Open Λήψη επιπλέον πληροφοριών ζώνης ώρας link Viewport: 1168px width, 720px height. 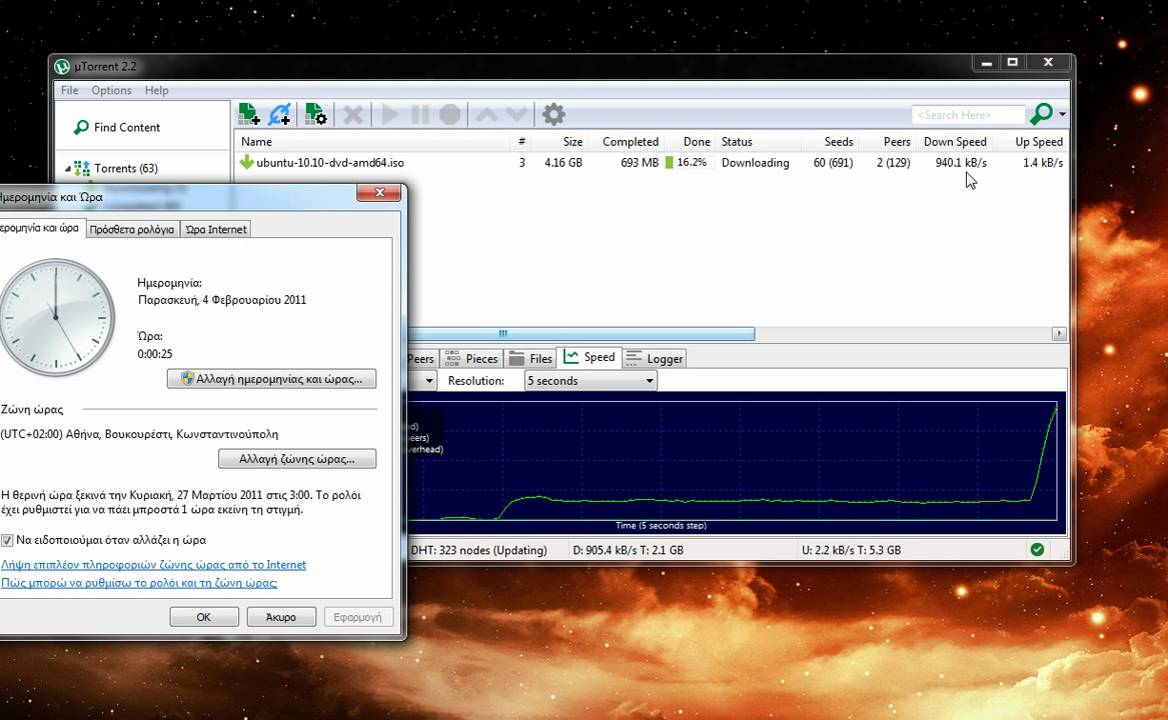pyautogui.click(x=153, y=564)
